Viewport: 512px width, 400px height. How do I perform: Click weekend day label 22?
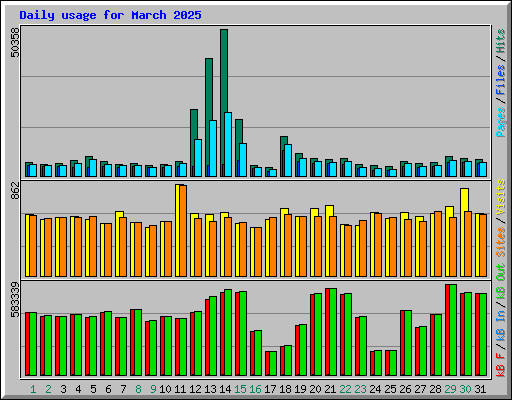point(345,389)
